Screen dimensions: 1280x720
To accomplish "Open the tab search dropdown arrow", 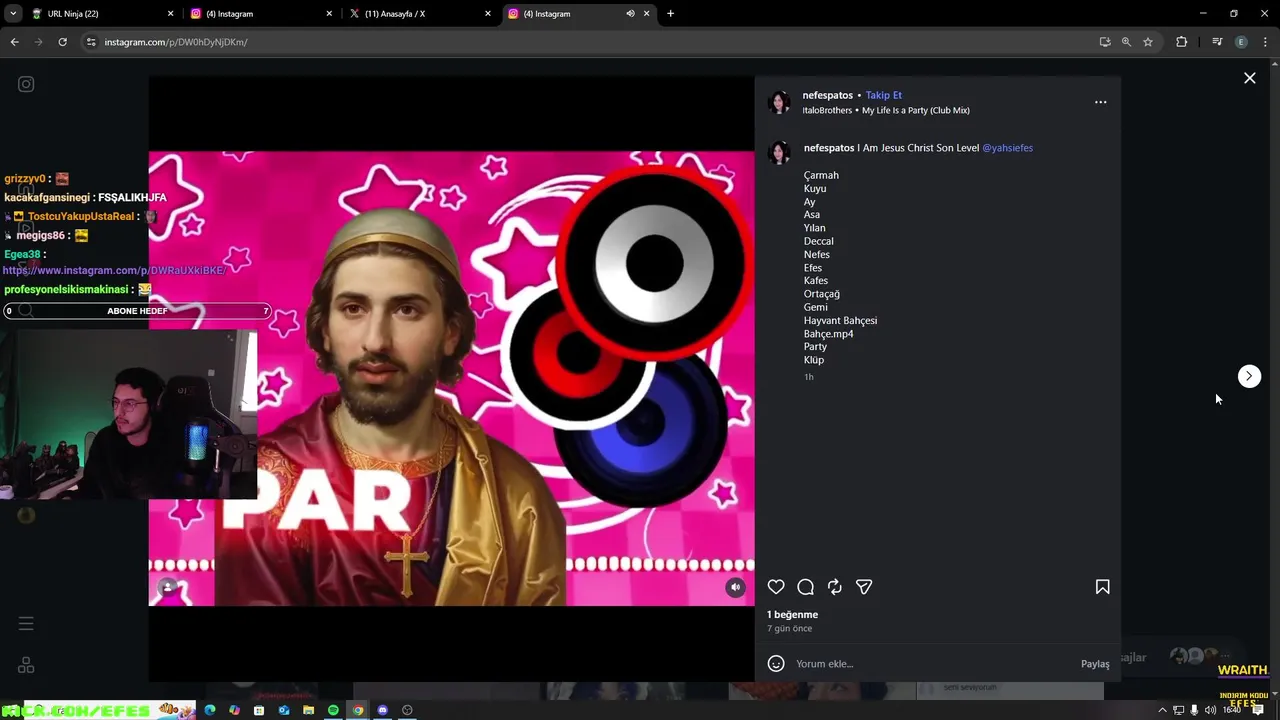I will pos(13,14).
